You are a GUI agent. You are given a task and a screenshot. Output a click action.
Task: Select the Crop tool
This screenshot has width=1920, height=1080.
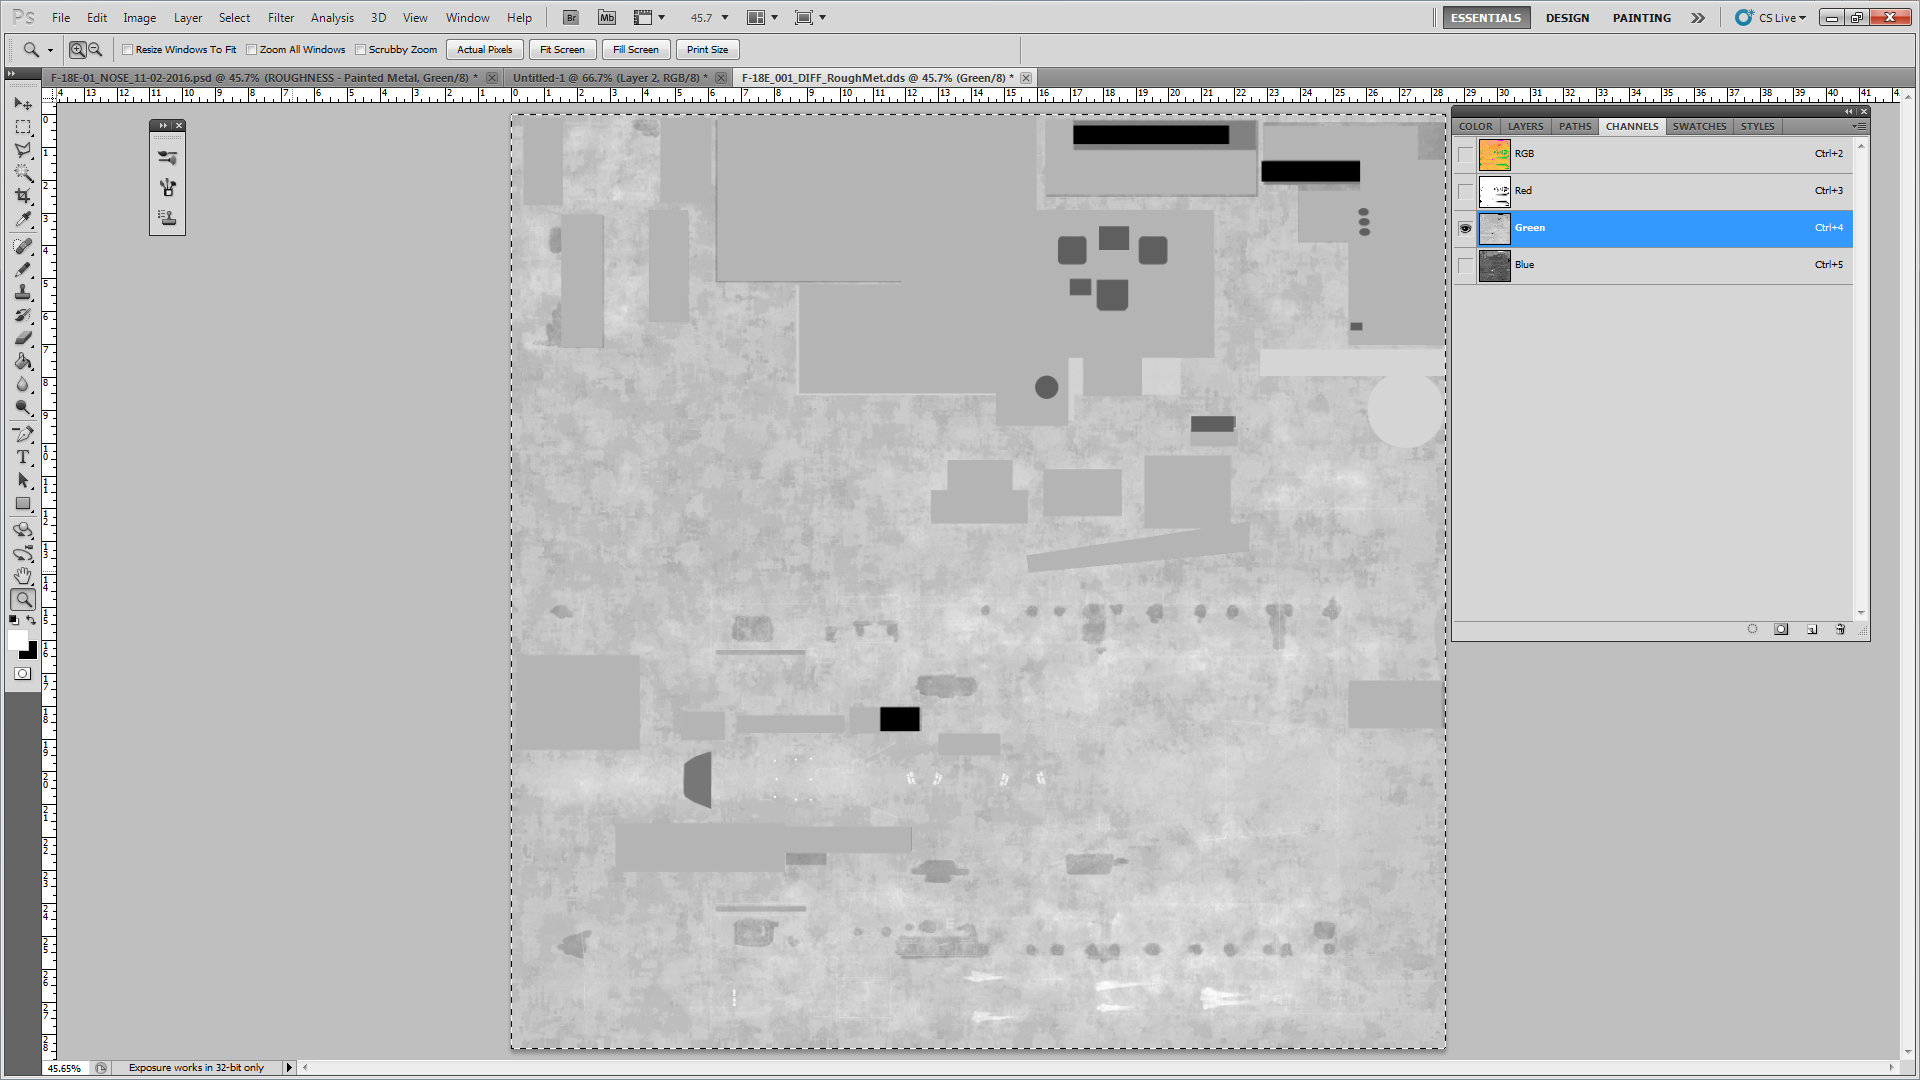[23, 196]
